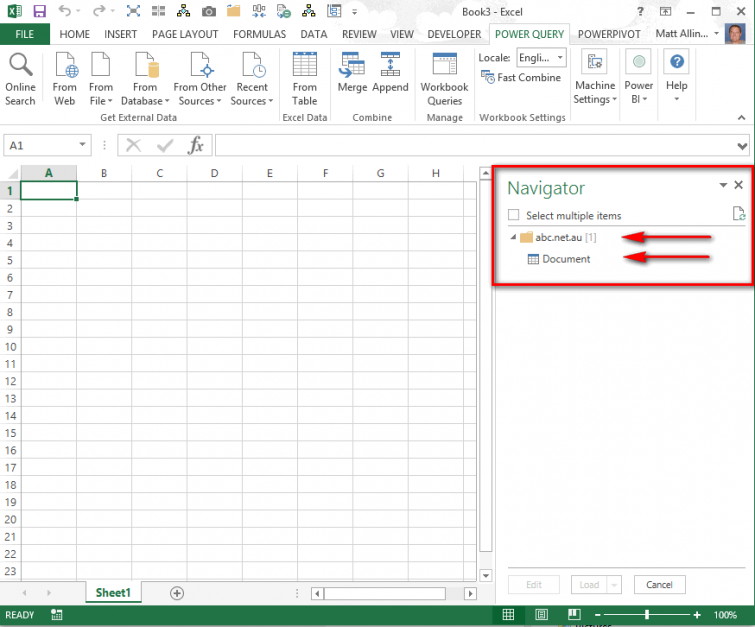Viewport: 755px width, 627px height.
Task: Add a new sheet with plus button
Action: 177,593
